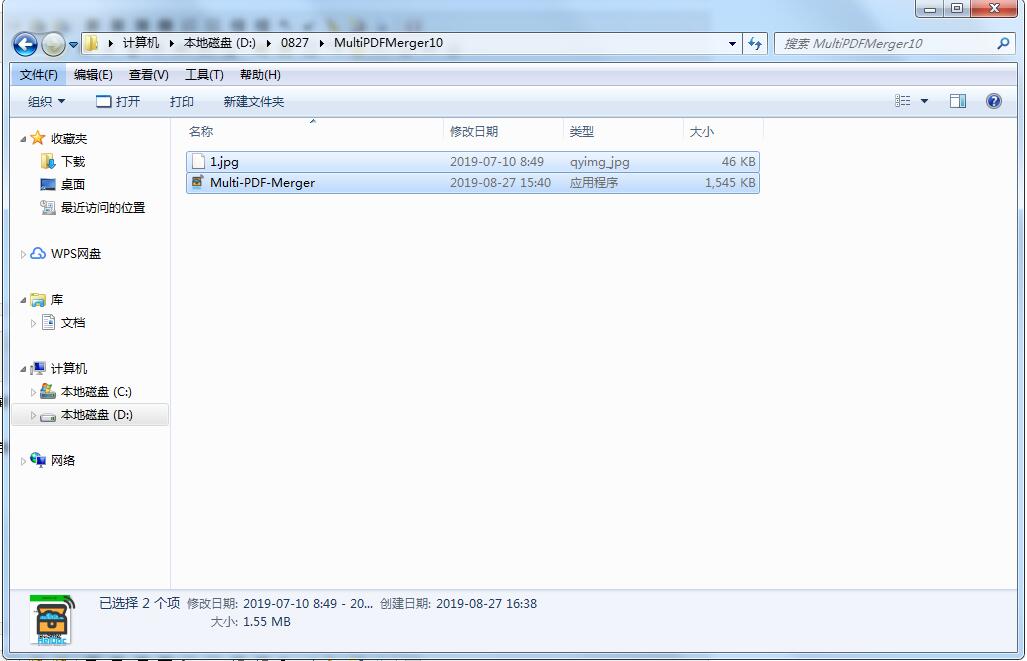Open the 查看(V) menu
1027x661 pixels.
[149, 75]
